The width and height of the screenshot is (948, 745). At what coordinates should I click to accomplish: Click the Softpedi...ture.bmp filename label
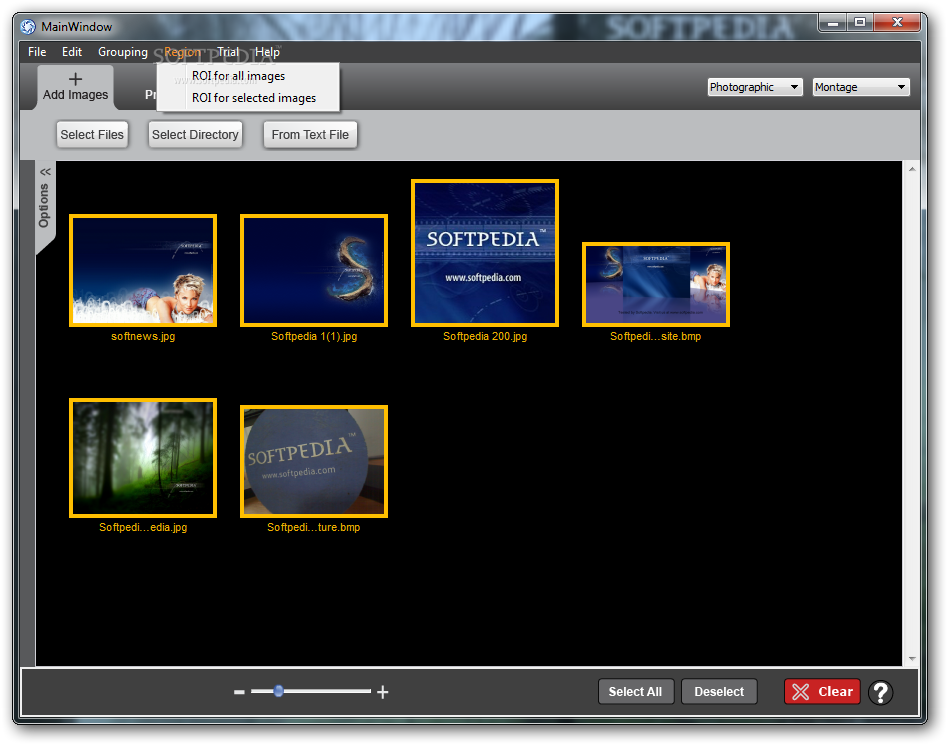[314, 527]
